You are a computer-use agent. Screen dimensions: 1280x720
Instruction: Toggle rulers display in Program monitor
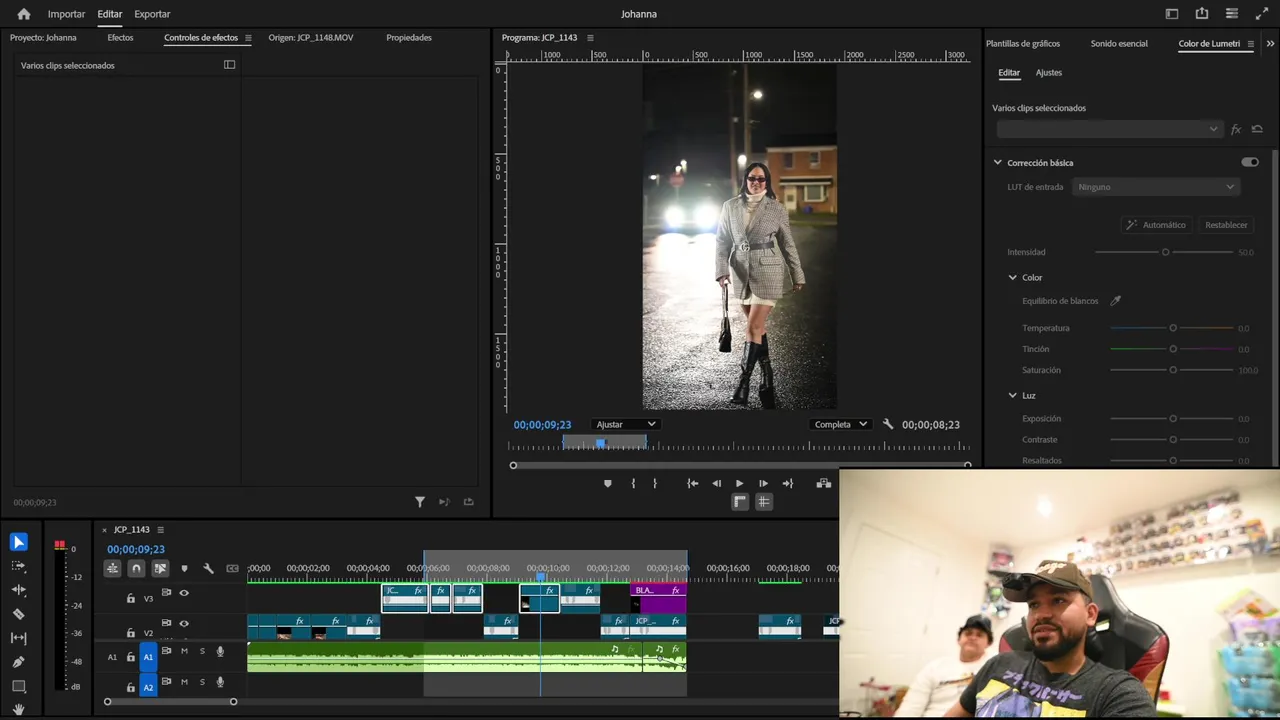click(740, 502)
